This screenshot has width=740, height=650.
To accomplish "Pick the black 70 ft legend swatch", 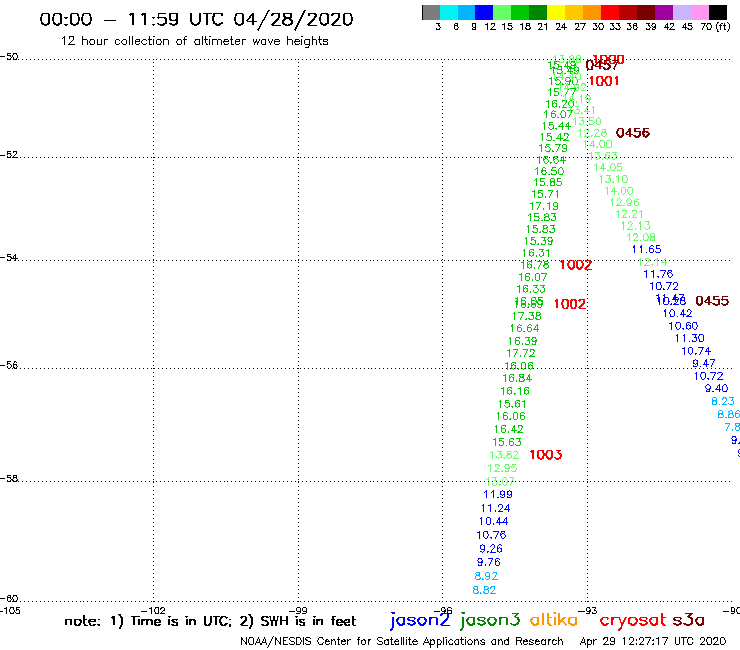I will [x=717, y=12].
